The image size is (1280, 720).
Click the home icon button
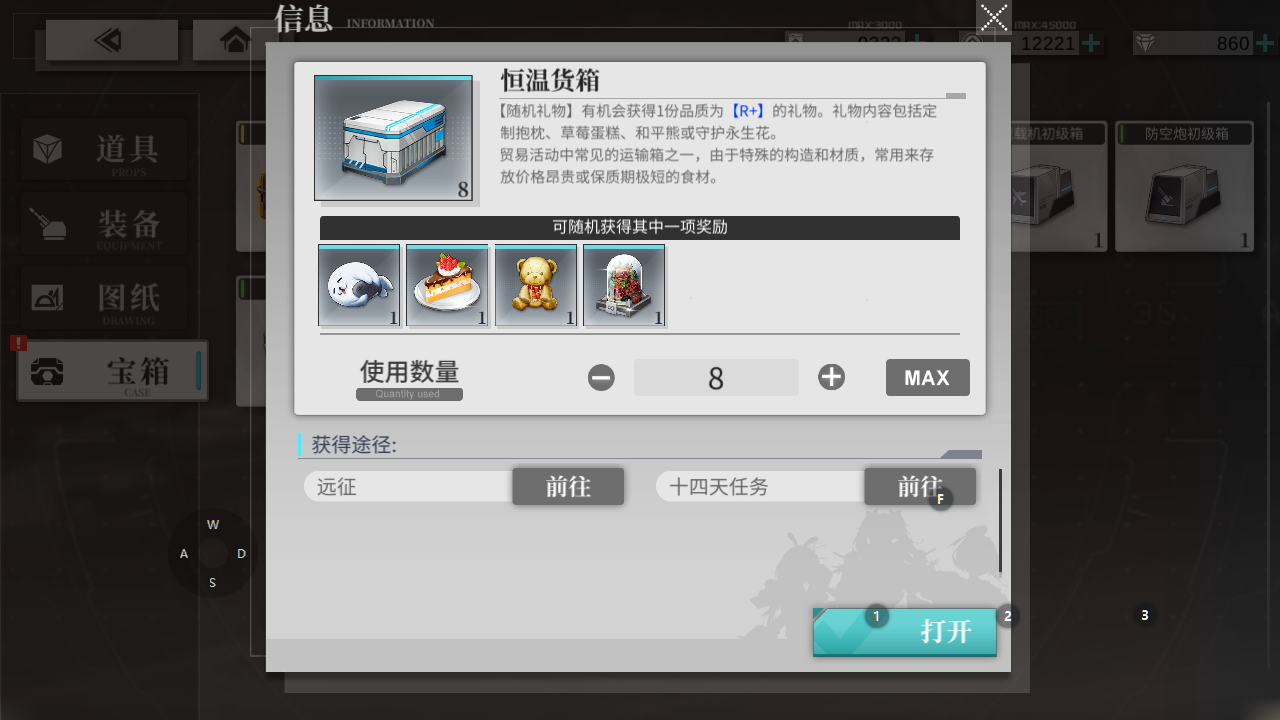pos(235,40)
